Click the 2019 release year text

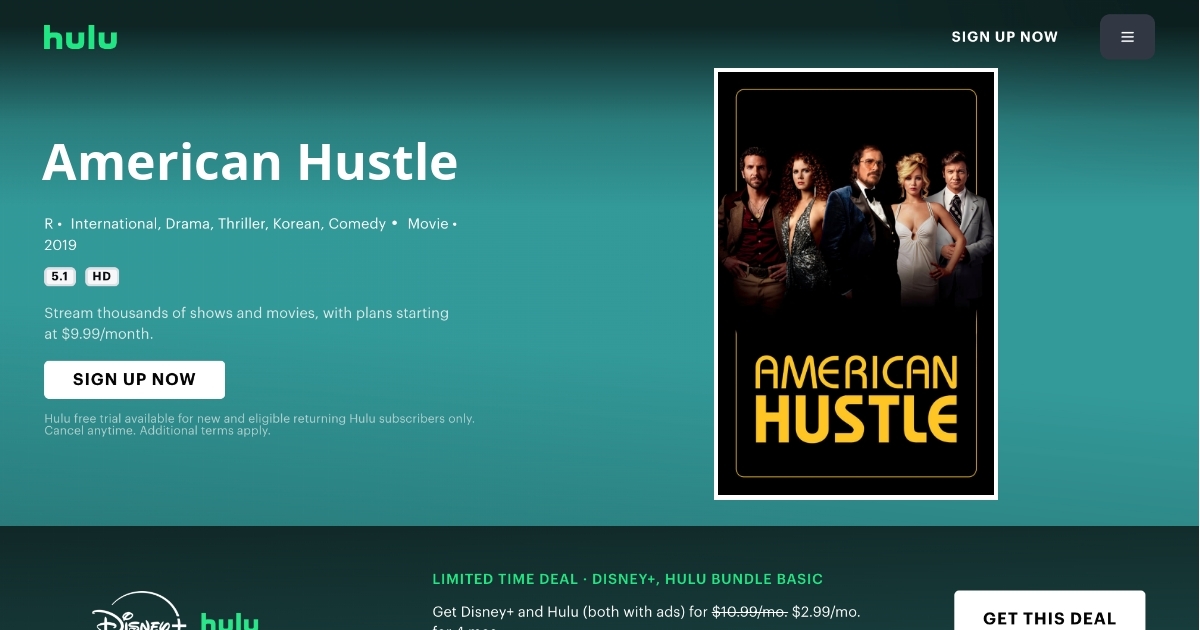coord(60,245)
